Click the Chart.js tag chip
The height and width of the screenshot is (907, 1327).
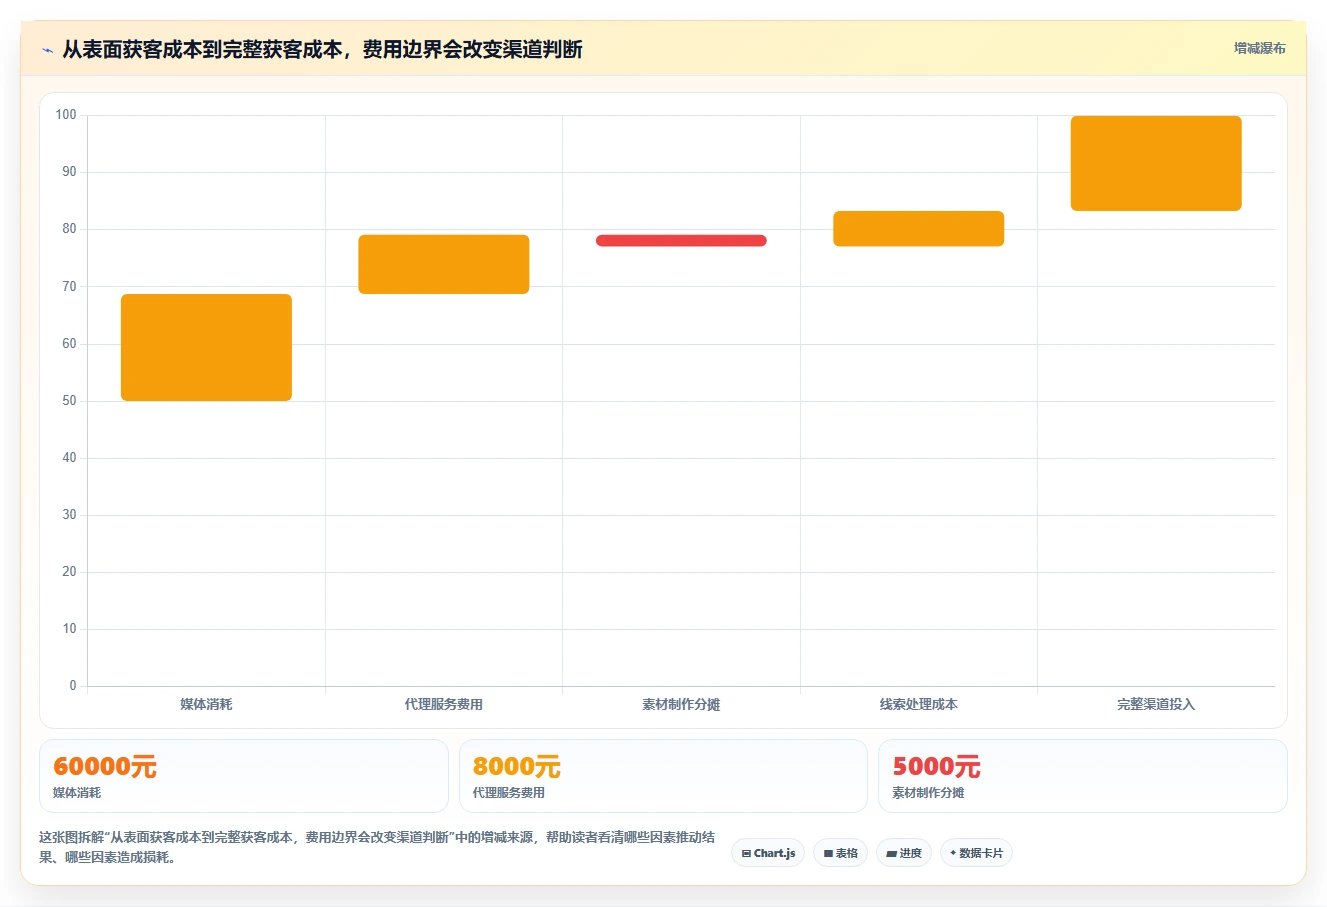point(768,853)
